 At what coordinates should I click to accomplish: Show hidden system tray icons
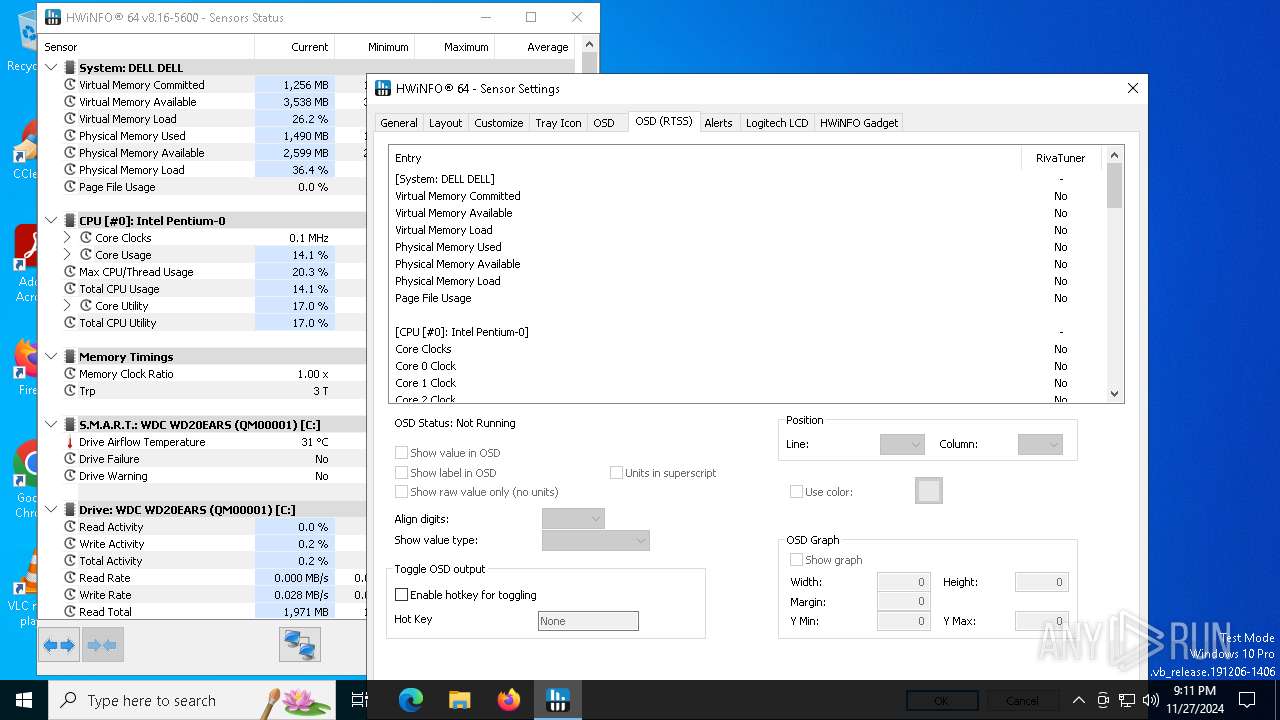coord(1078,700)
